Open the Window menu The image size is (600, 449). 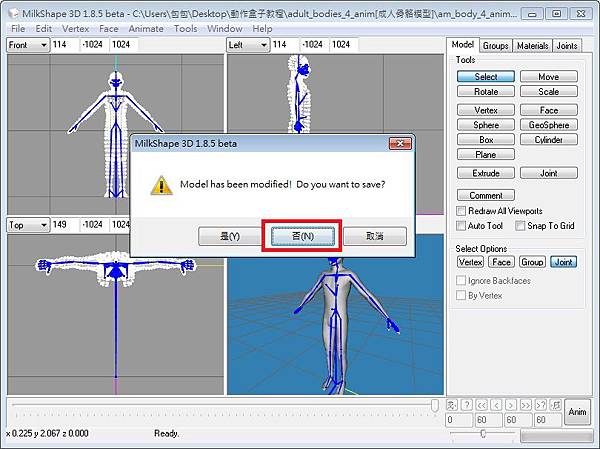click(x=225, y=29)
